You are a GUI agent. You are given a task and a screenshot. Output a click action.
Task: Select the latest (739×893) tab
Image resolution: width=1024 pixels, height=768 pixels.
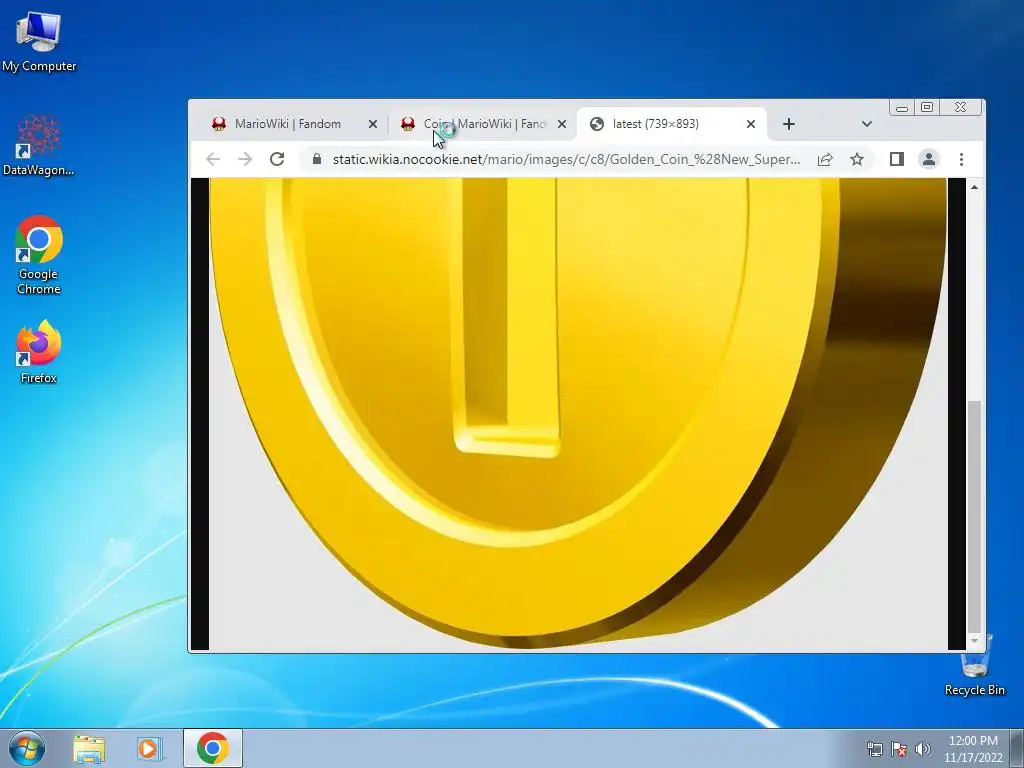coord(671,124)
